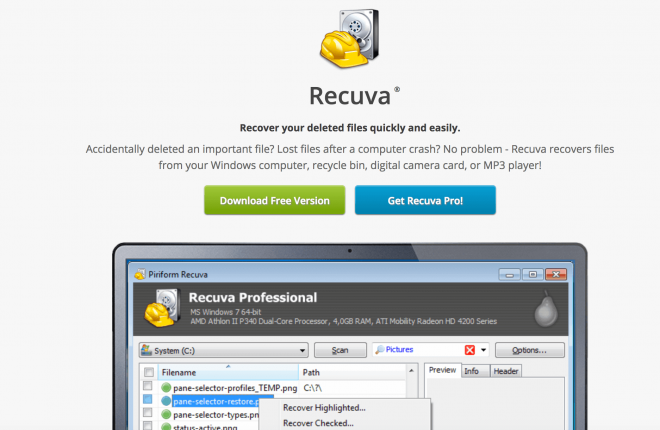Toggle the select-all checkbox in the header
This screenshot has width=660, height=430.
click(149, 372)
